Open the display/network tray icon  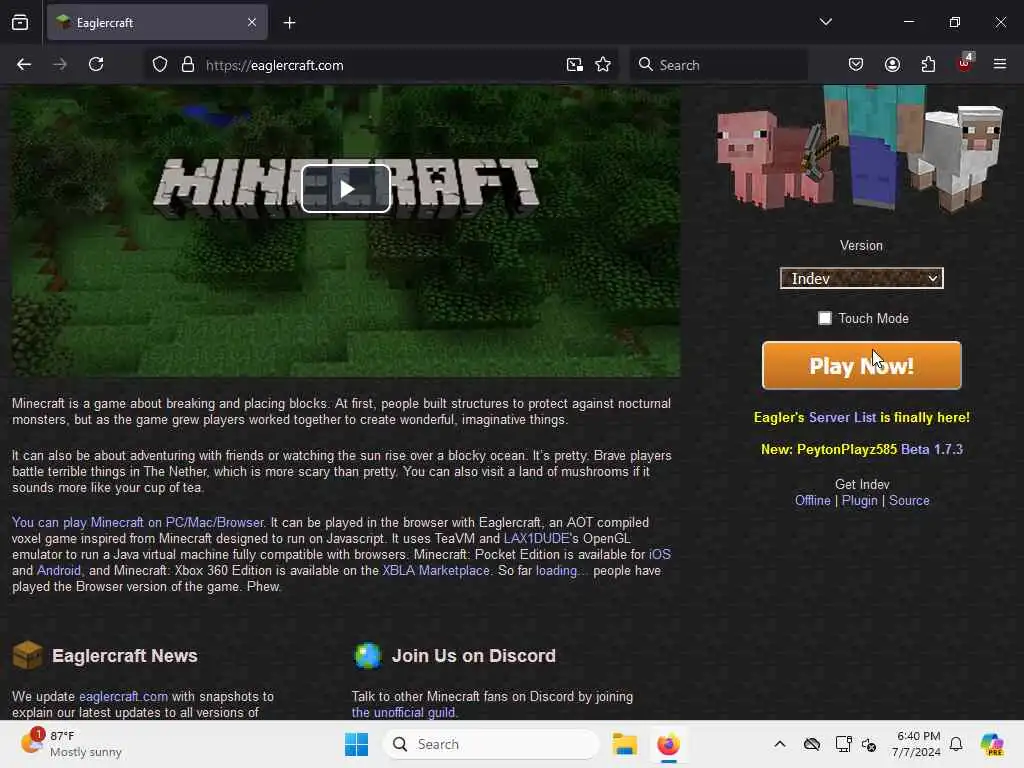(843, 744)
